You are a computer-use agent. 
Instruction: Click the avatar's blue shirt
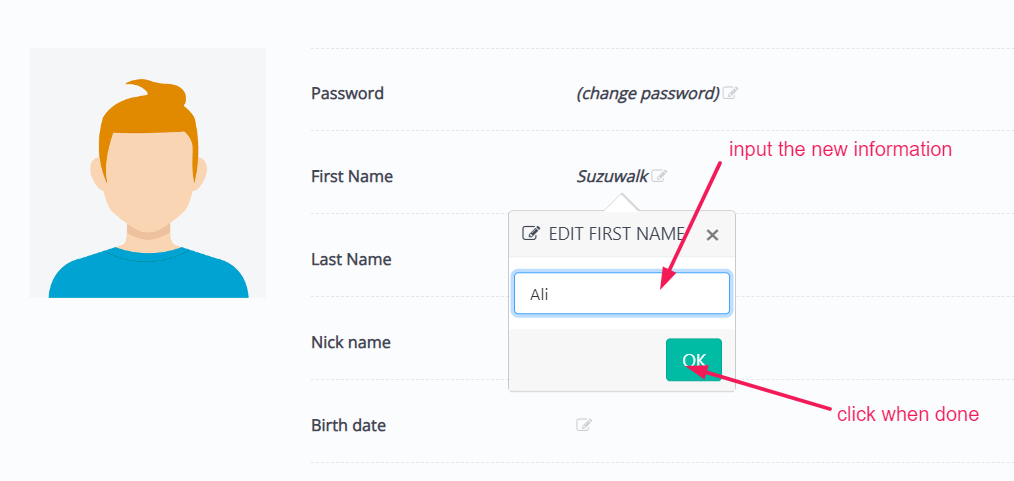(x=148, y=273)
